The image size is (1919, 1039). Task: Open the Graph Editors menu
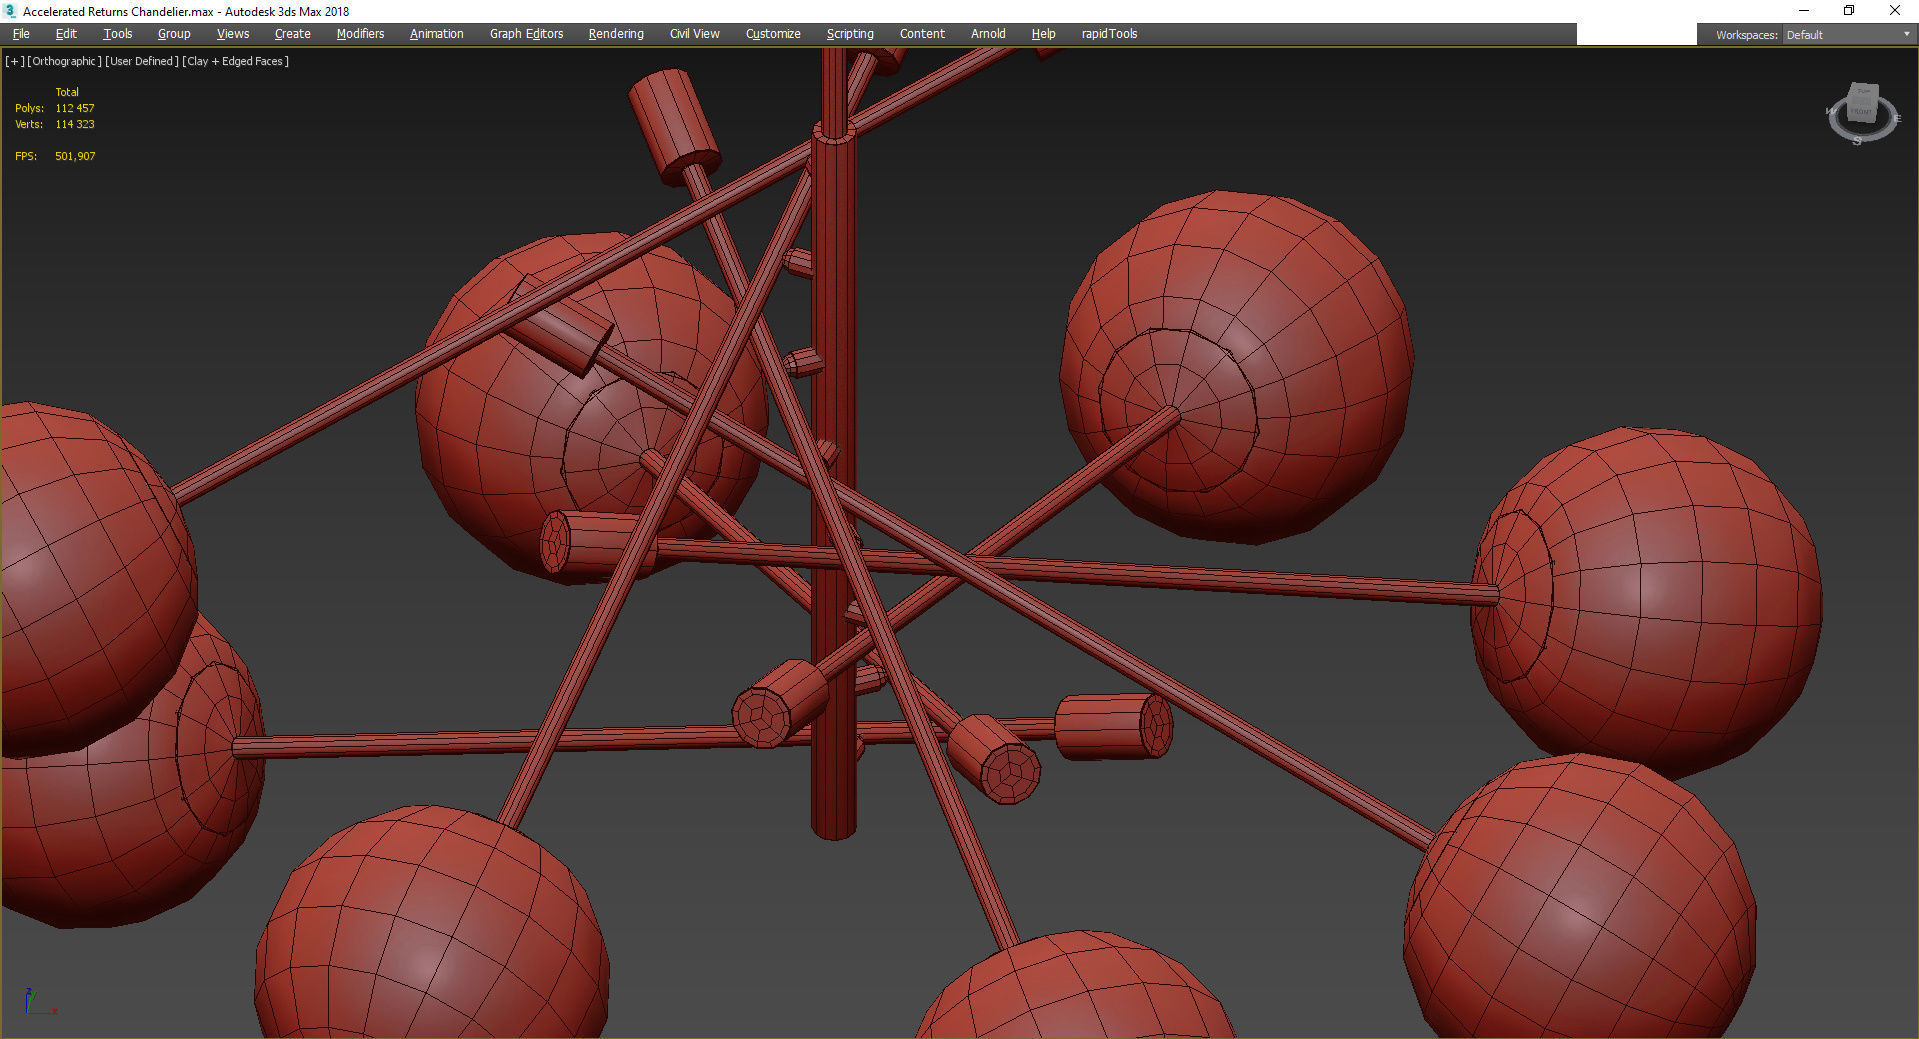(526, 34)
